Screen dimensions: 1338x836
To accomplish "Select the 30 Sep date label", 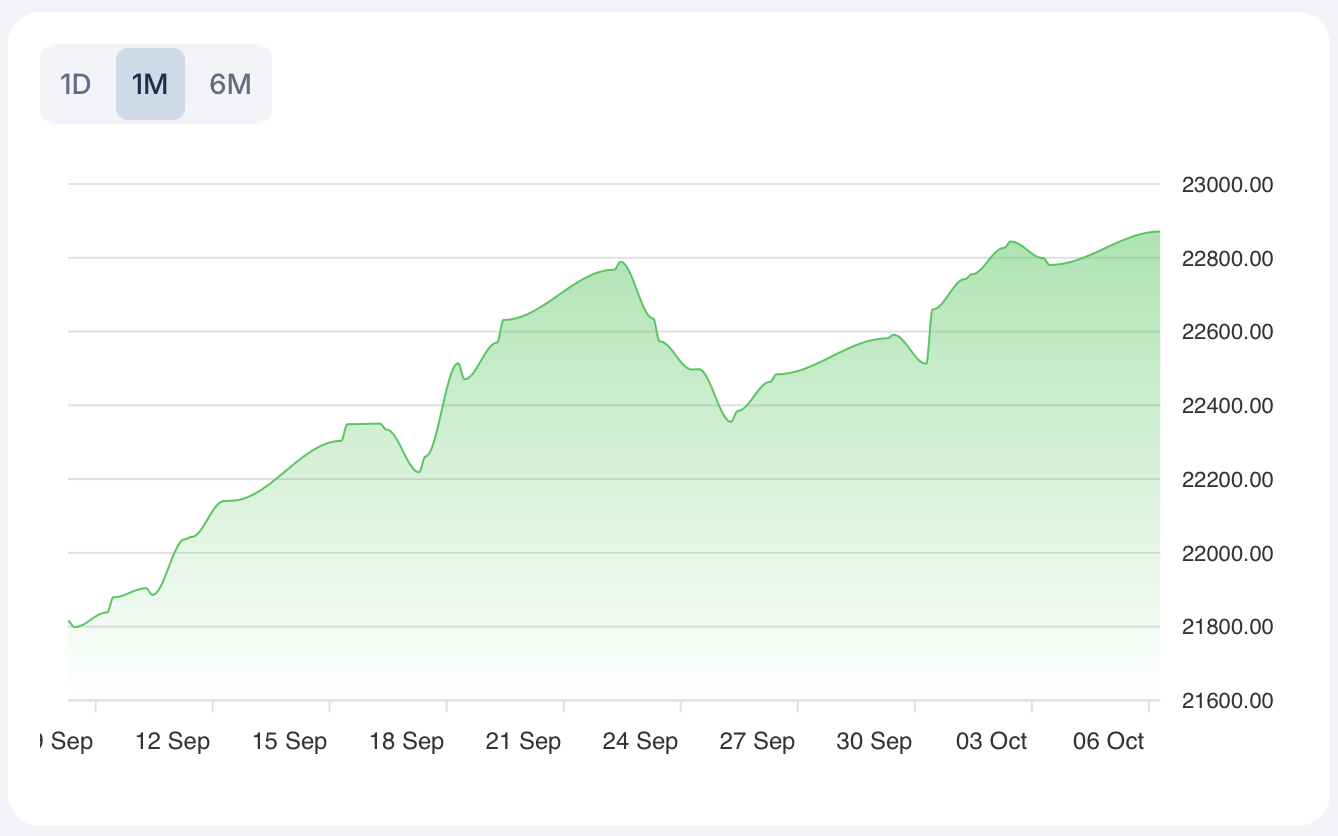I will (x=875, y=741).
